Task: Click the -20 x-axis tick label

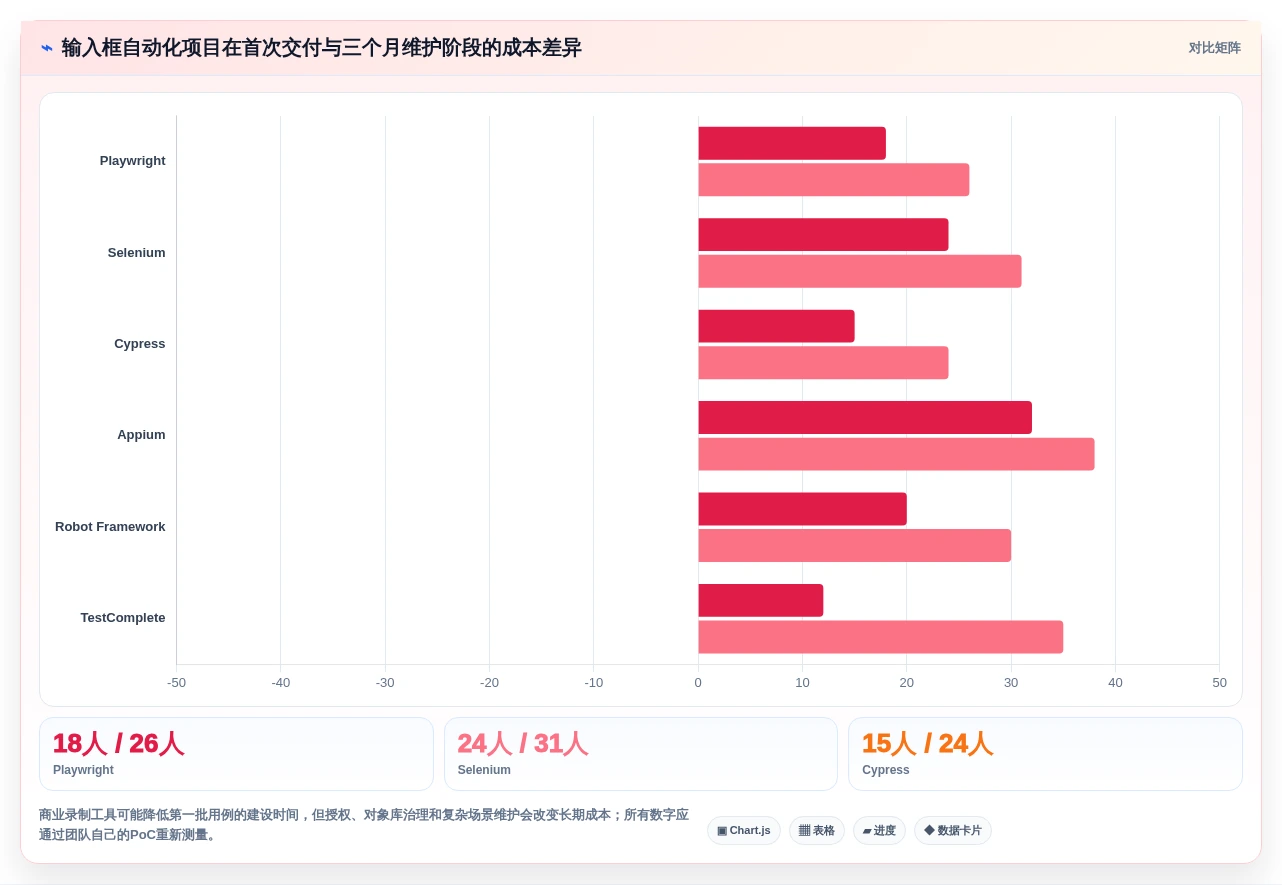Action: [489, 683]
